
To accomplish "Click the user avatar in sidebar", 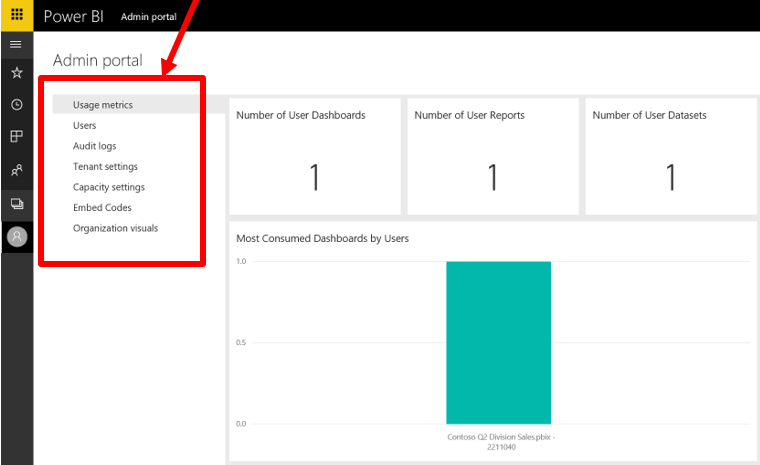I will tap(17, 237).
